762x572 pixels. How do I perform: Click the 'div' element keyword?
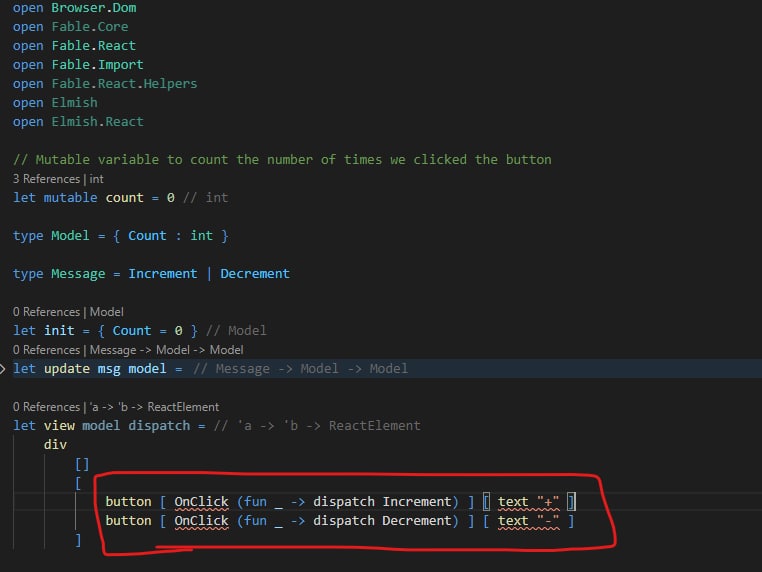(x=55, y=445)
